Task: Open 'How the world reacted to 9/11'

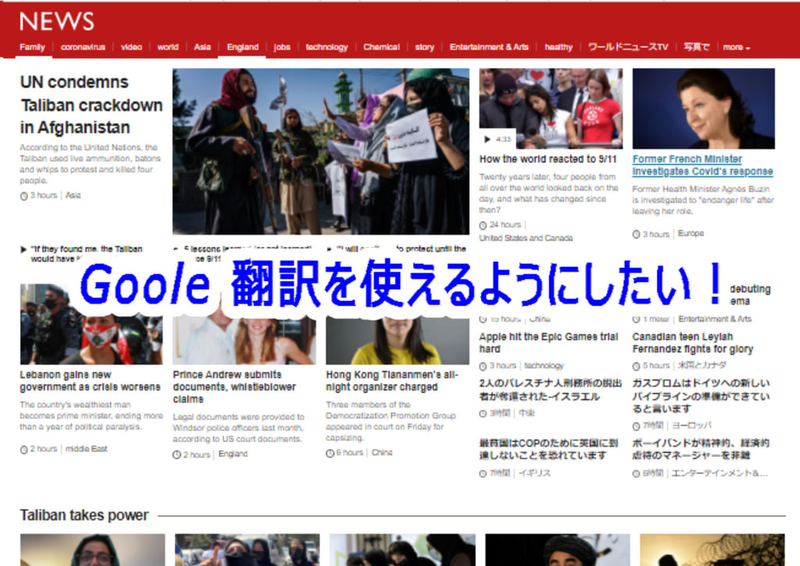Action: point(548,159)
